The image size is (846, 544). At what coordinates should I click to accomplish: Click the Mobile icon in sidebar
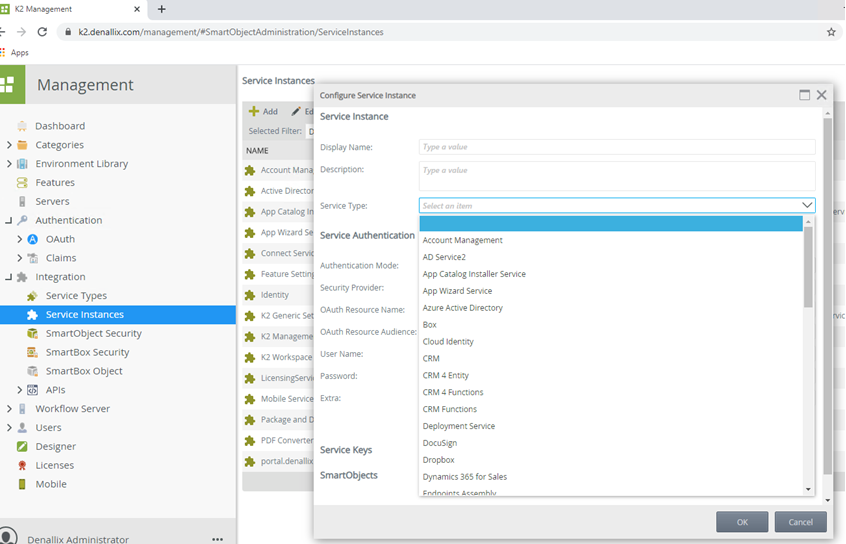[22, 484]
